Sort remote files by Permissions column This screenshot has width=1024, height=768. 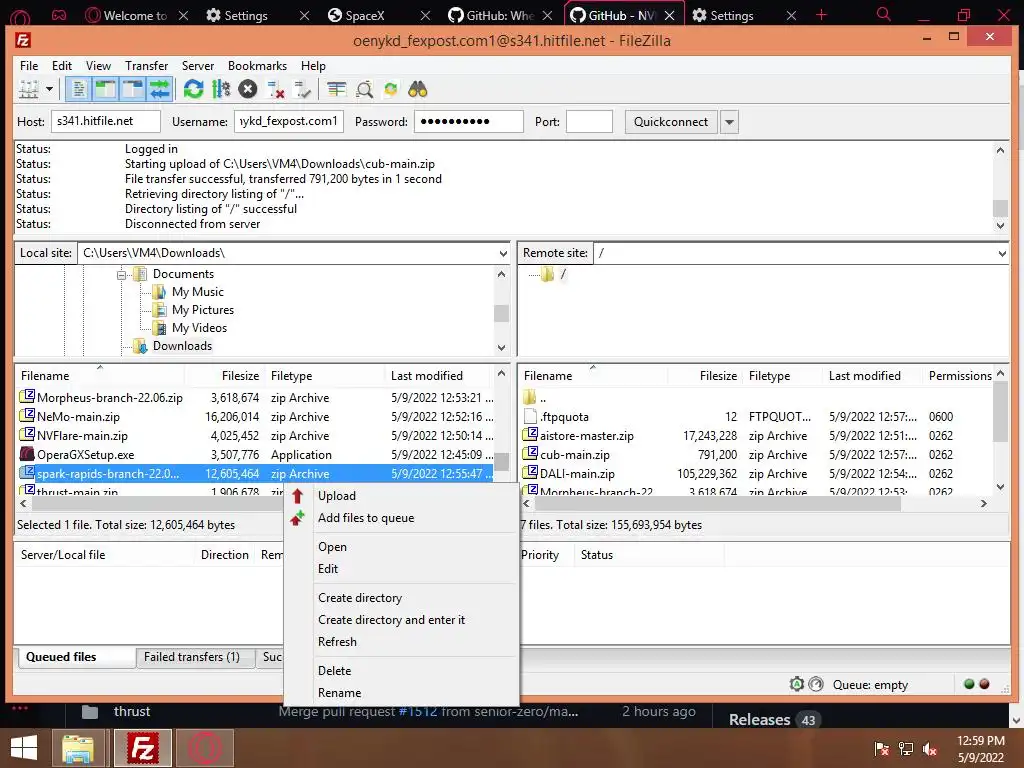tap(960, 376)
